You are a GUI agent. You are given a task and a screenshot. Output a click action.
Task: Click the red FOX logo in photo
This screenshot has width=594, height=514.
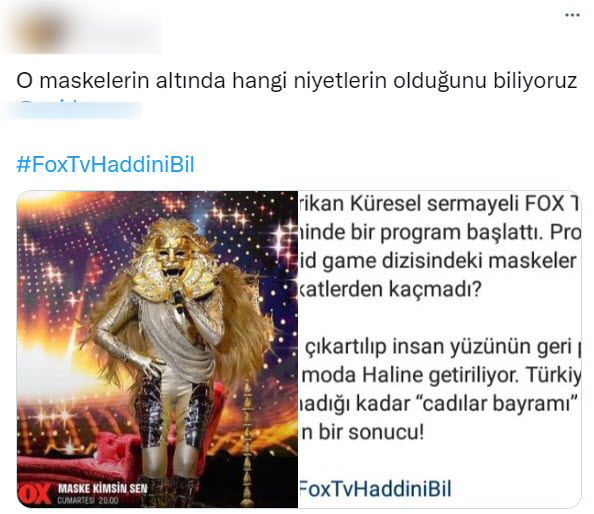(35, 493)
